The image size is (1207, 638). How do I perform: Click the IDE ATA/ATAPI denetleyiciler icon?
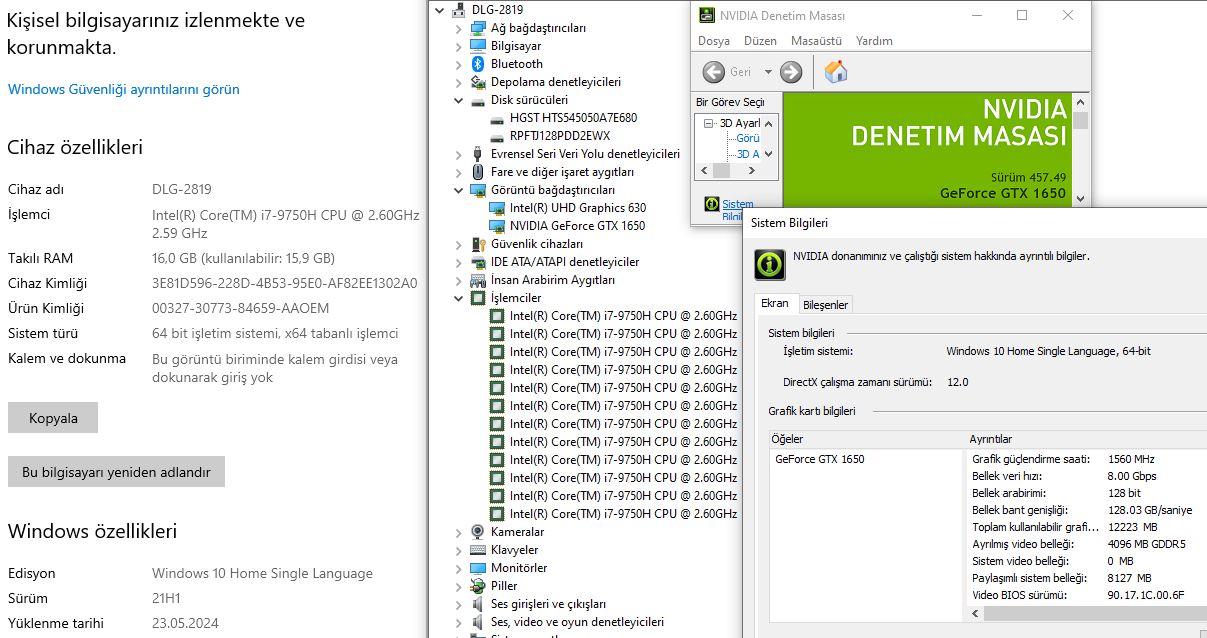[479, 262]
